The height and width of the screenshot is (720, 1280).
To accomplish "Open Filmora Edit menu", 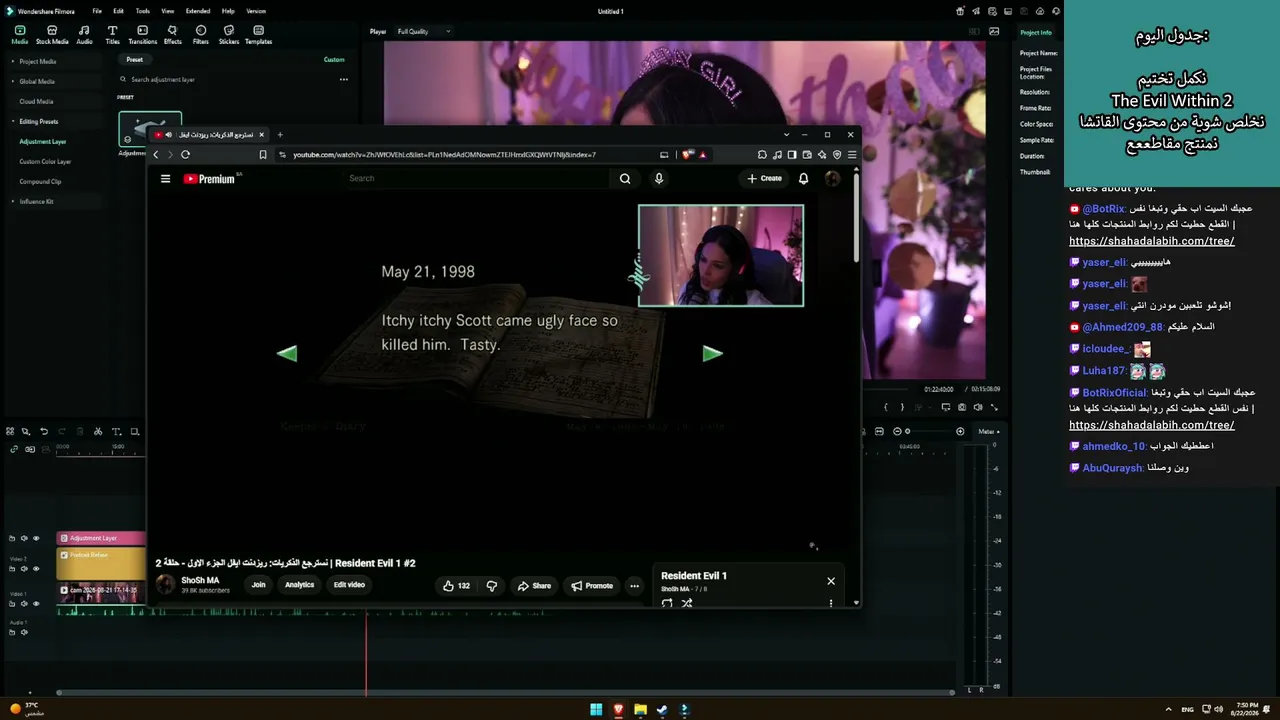I will point(118,11).
